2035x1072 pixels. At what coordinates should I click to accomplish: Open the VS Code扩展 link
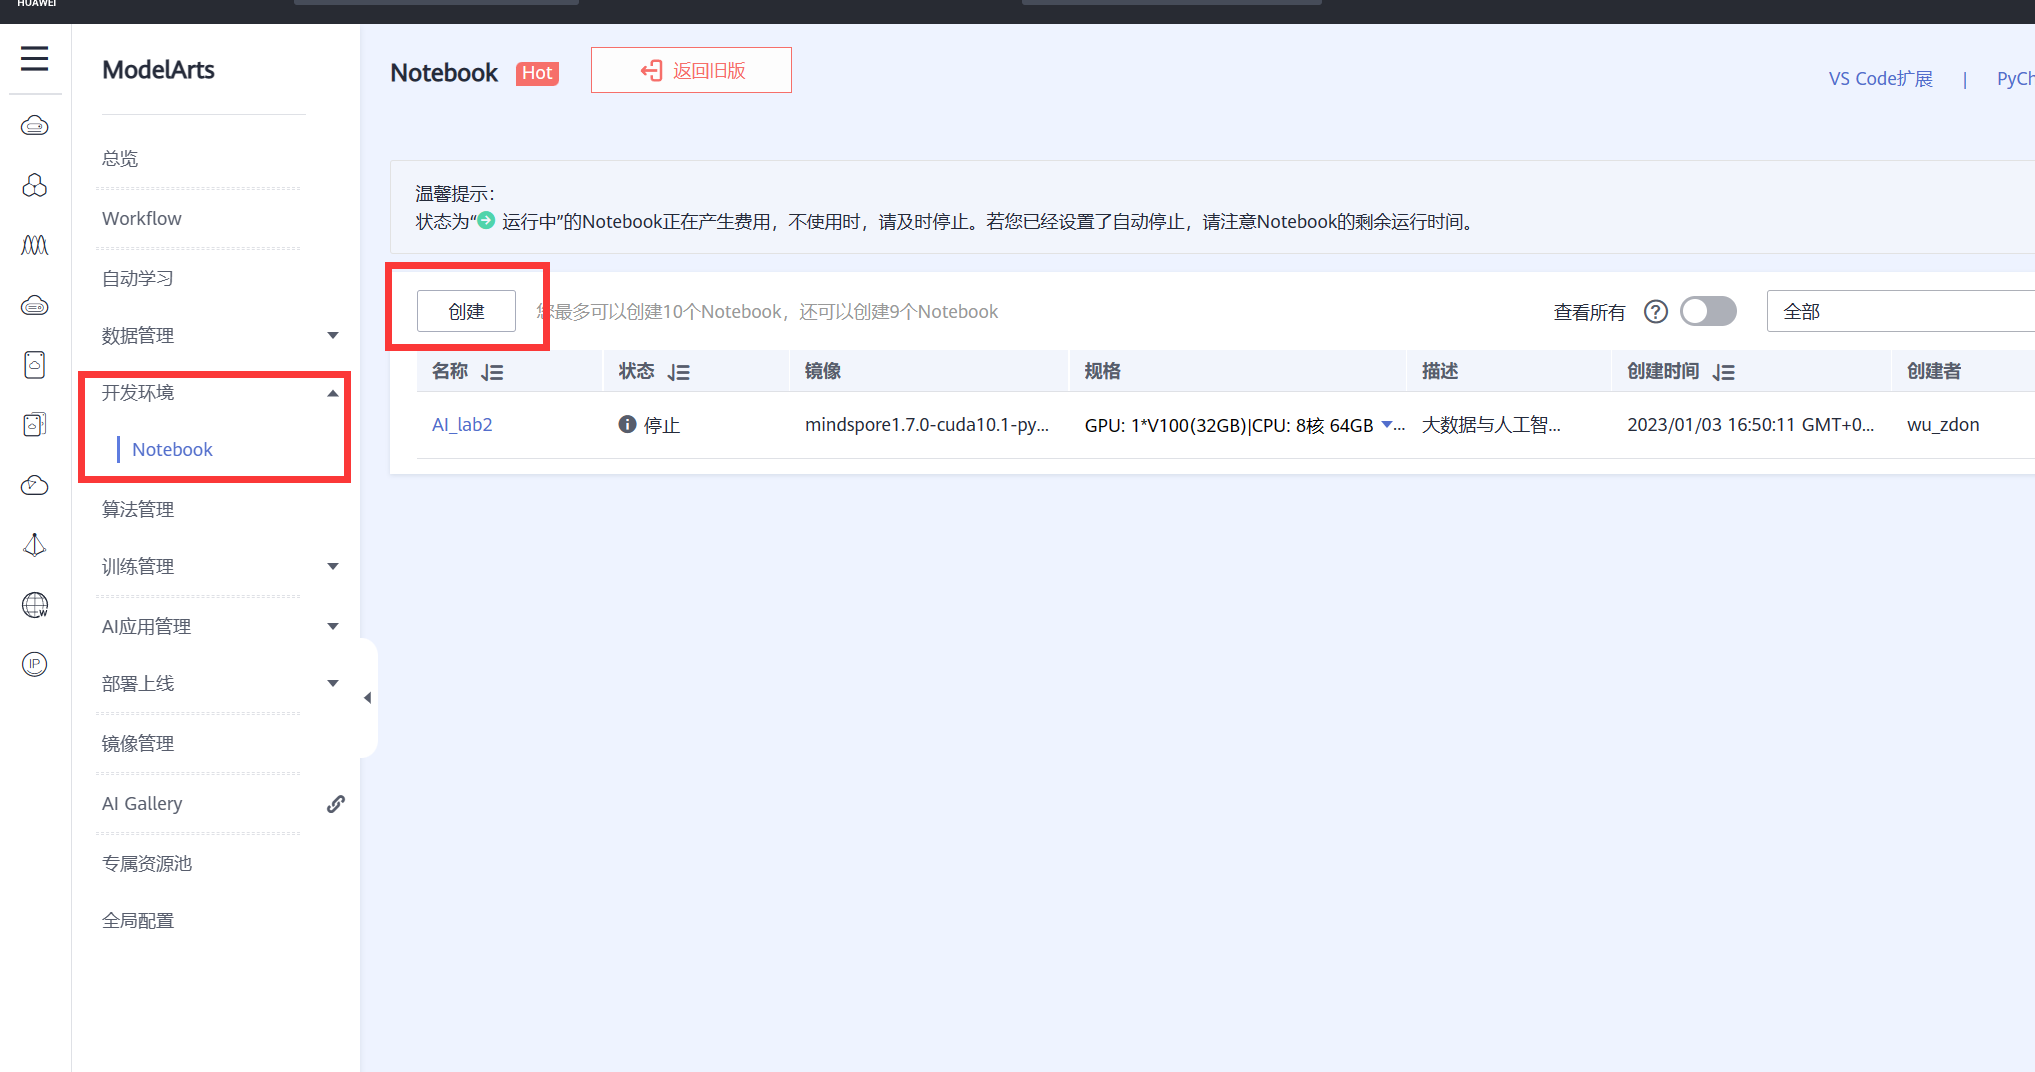tap(1880, 79)
